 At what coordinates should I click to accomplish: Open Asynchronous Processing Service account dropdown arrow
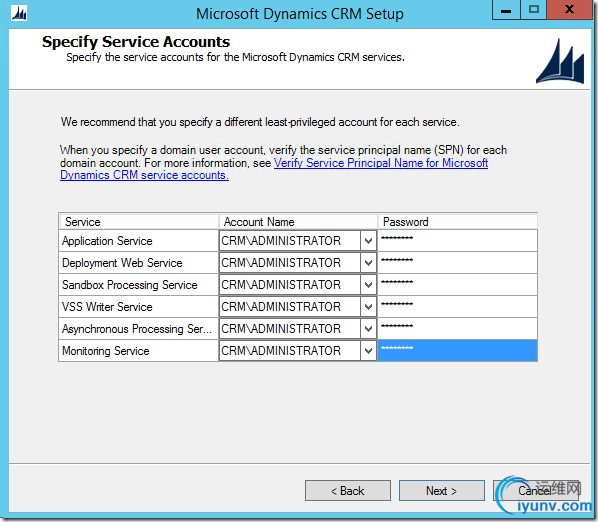coord(368,329)
